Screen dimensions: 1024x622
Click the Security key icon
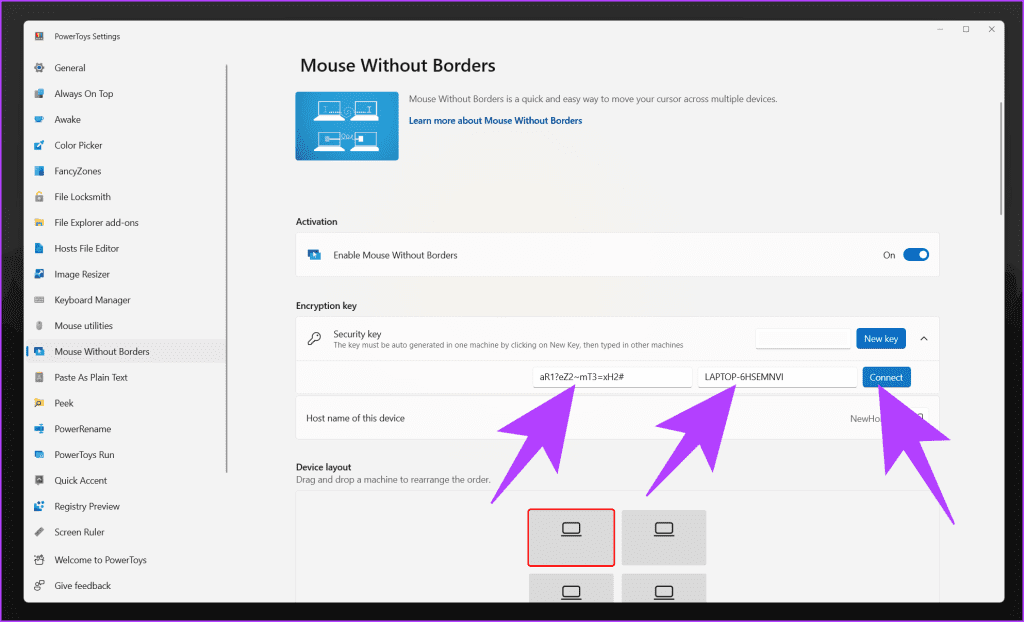click(x=314, y=338)
